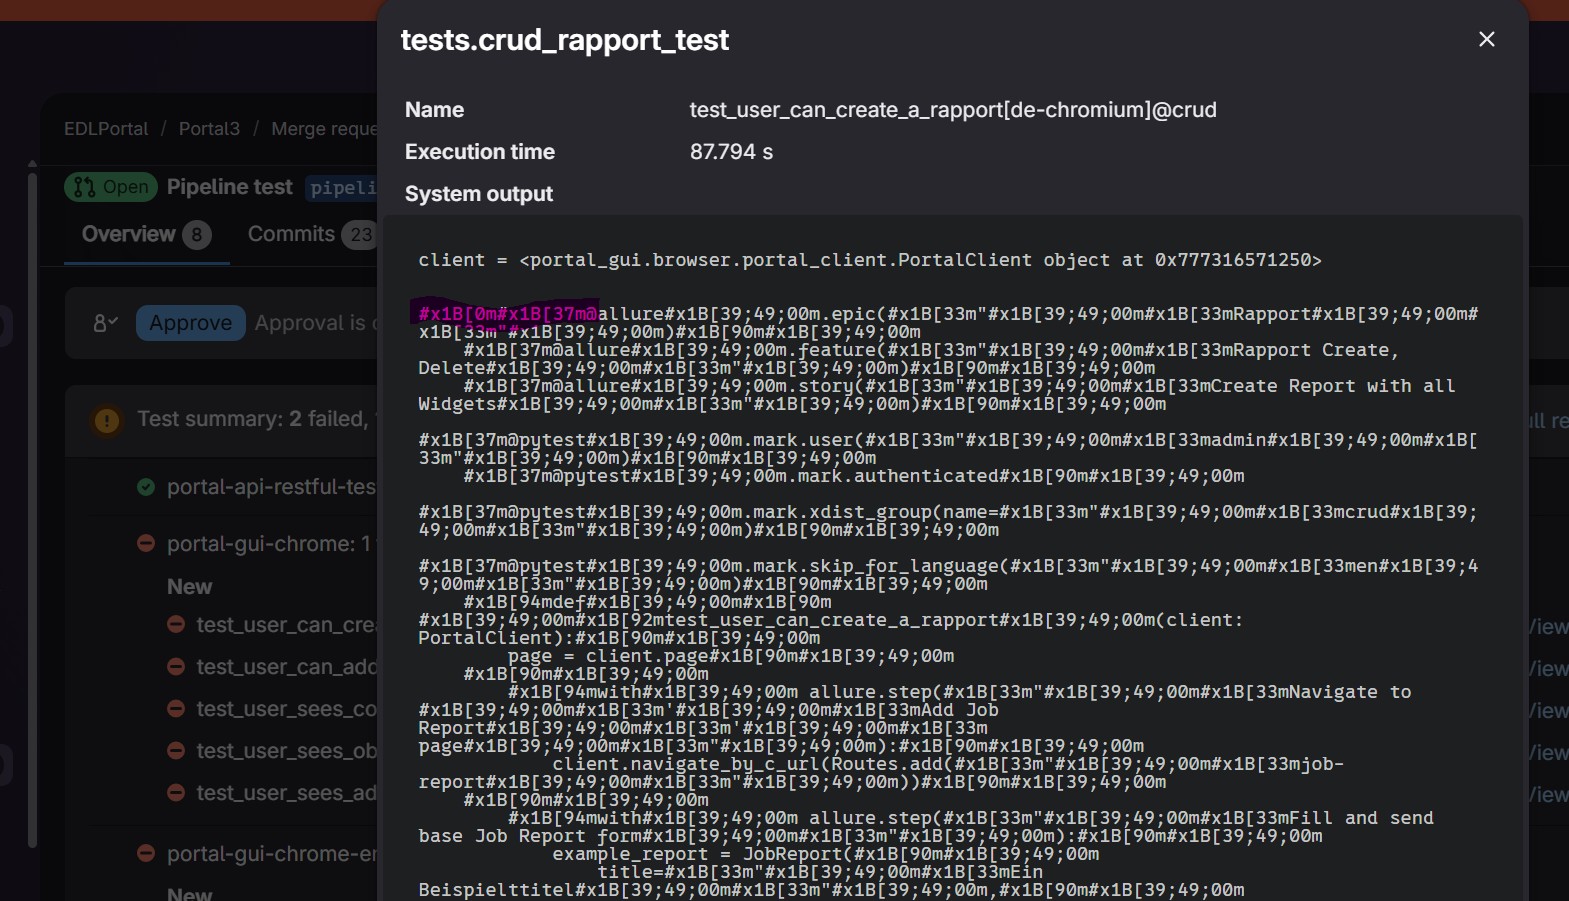Viewport: 1569px width, 901px height.
Task: Click the Open merge request status badge
Action: click(x=111, y=187)
